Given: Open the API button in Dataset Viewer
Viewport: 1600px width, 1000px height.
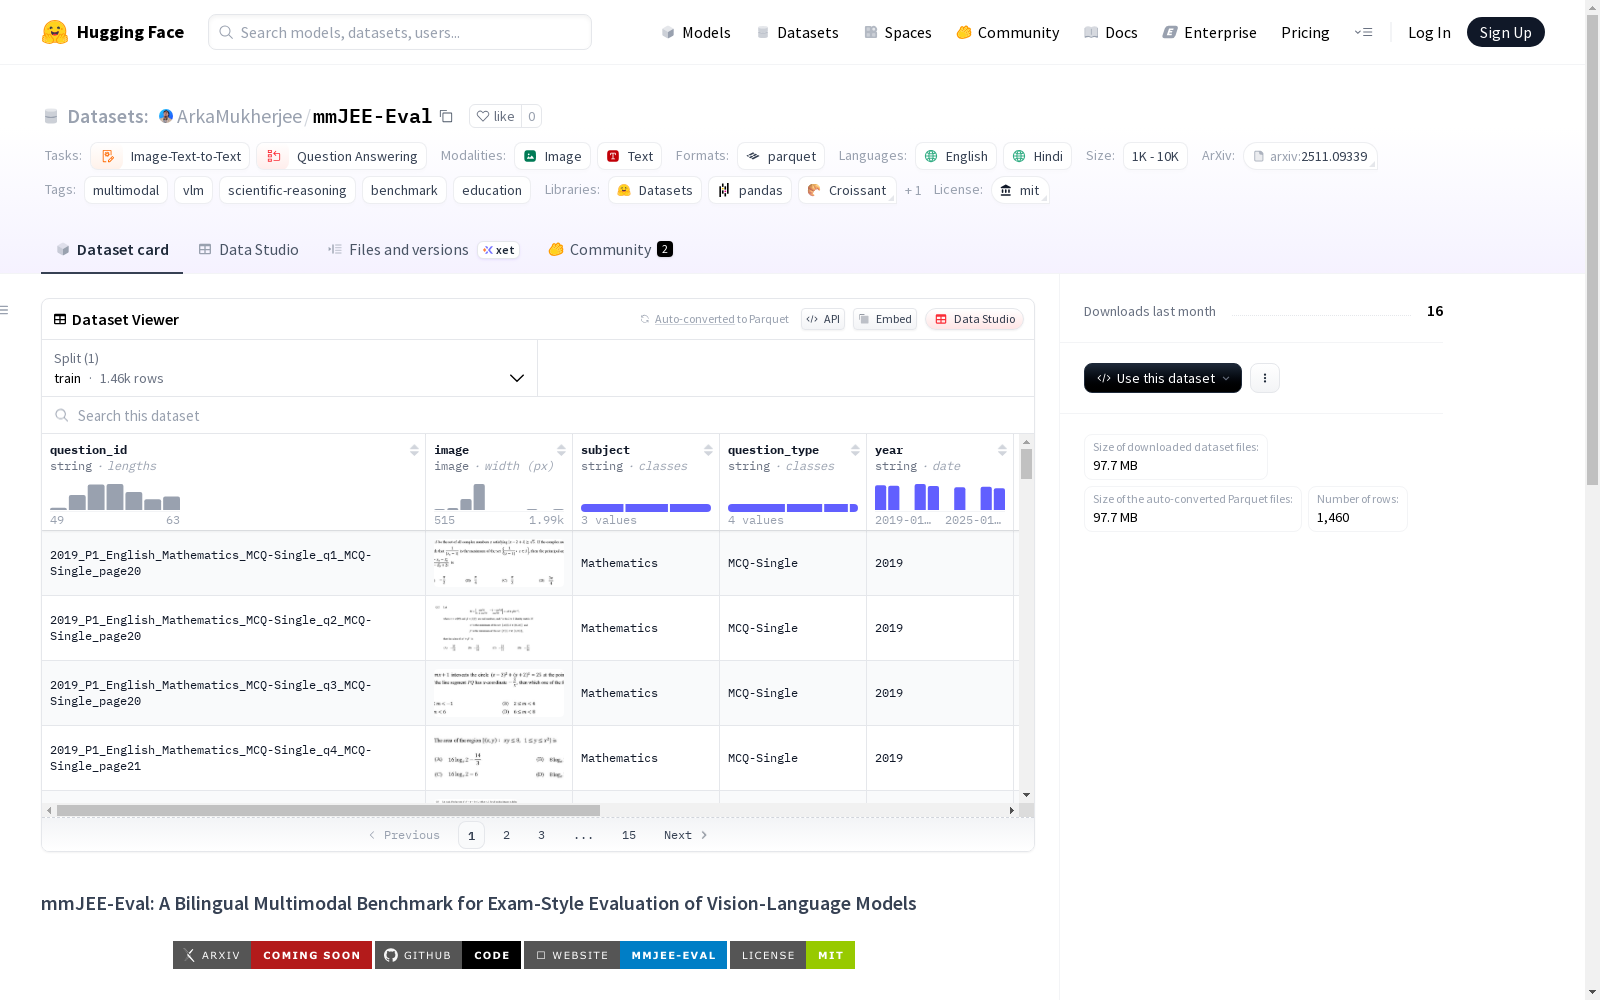Looking at the screenshot, I should pos(823,319).
